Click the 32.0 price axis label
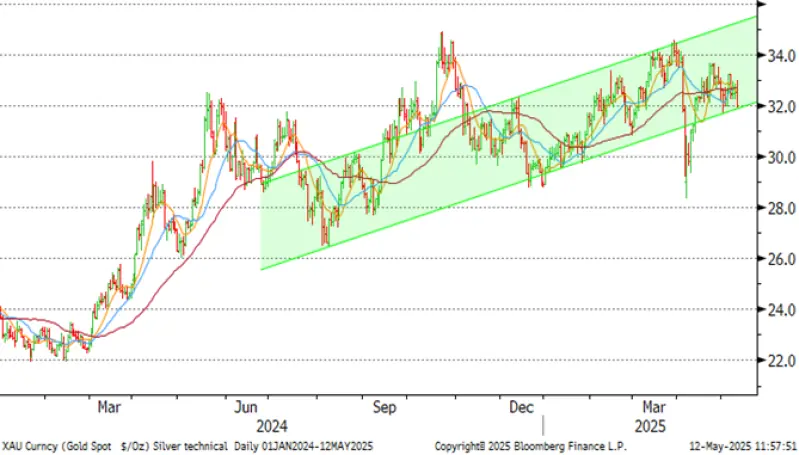The image size is (799, 455). pyautogui.click(x=782, y=106)
